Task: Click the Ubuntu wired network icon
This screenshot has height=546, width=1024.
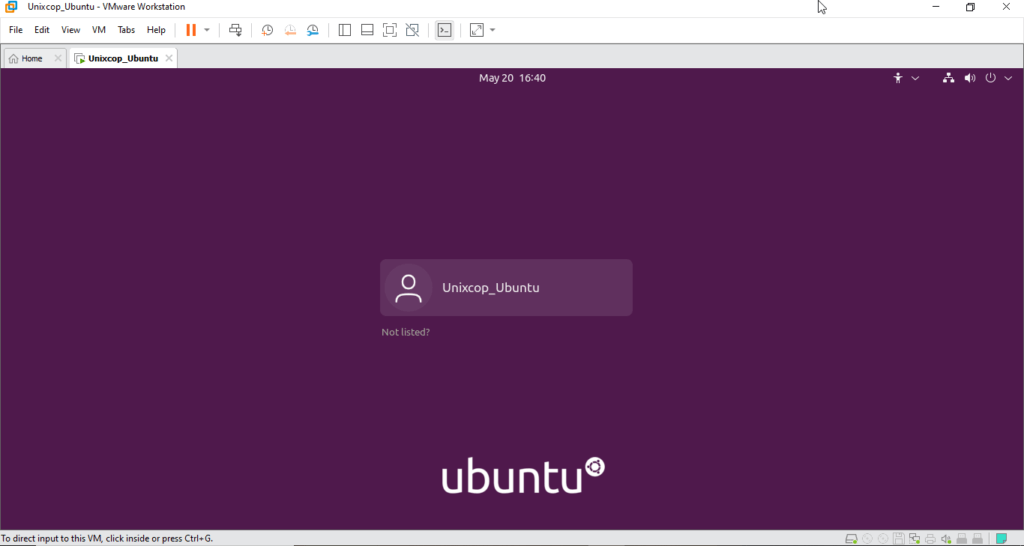Action: click(948, 78)
